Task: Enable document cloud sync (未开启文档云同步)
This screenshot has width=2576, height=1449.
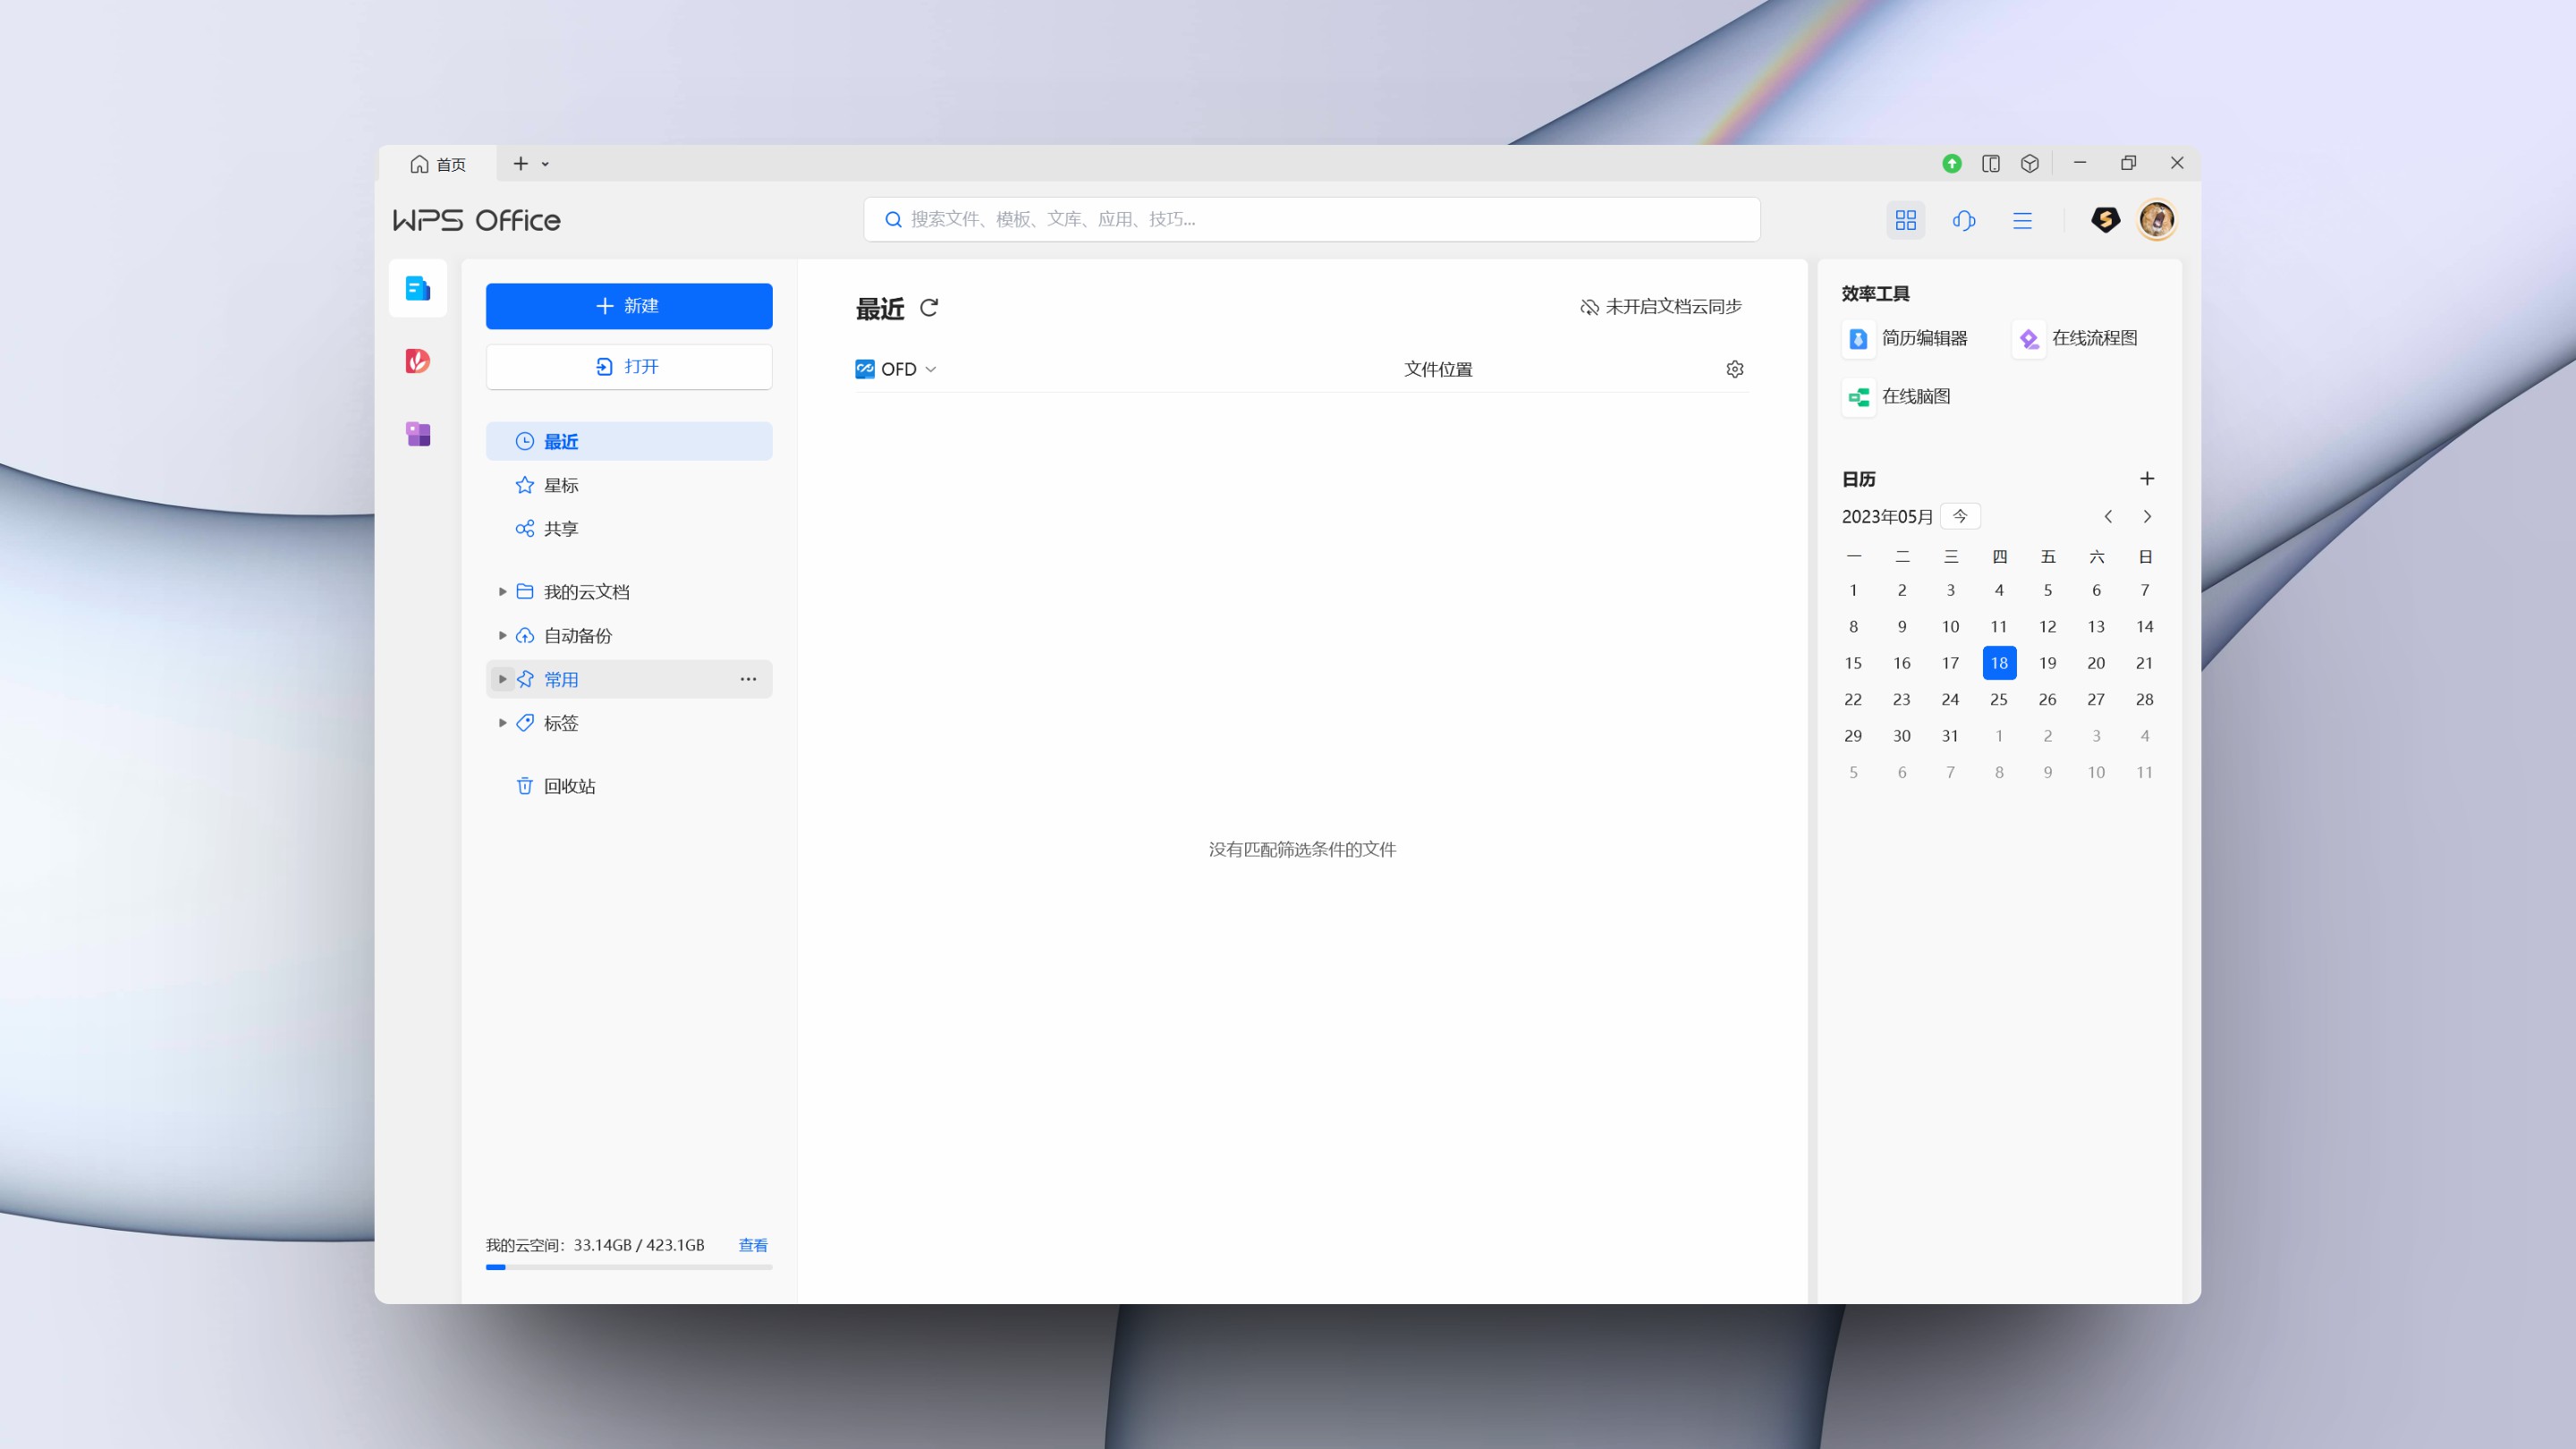Action: (1661, 307)
